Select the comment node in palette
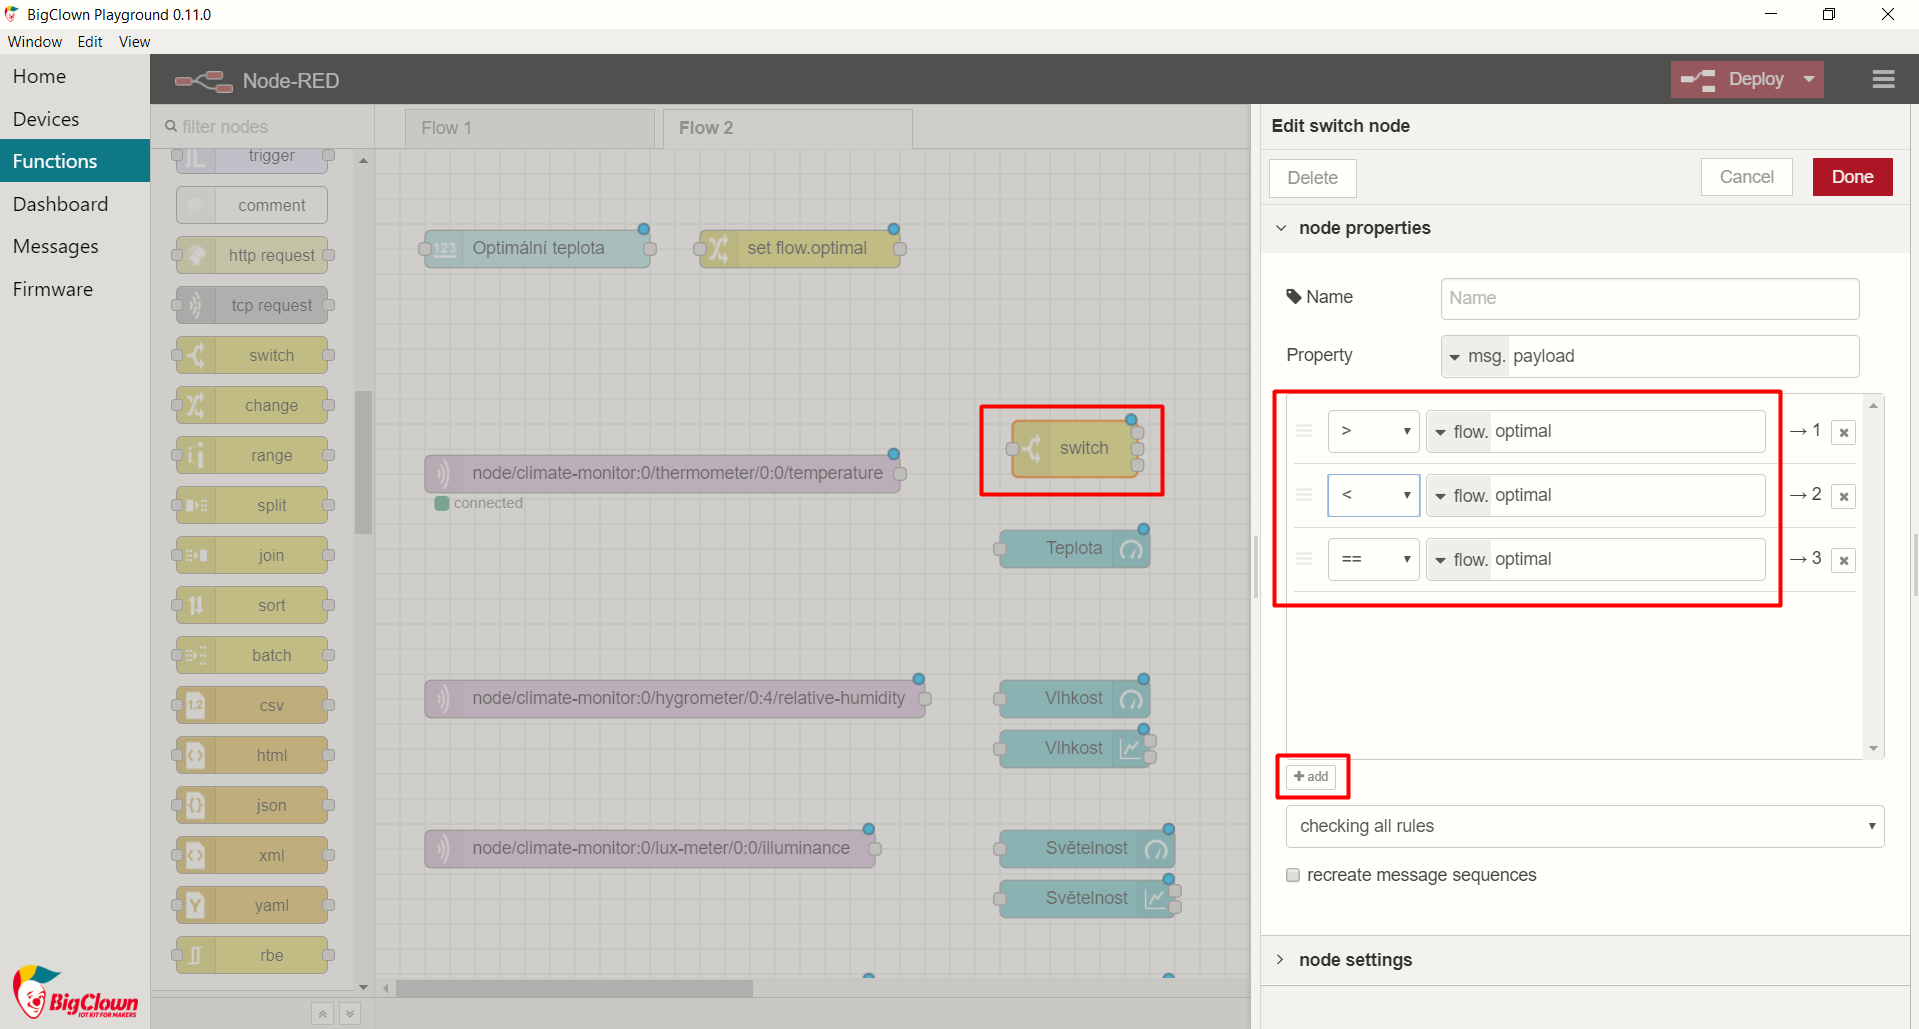Screen dimensions: 1919x1029 (252, 205)
